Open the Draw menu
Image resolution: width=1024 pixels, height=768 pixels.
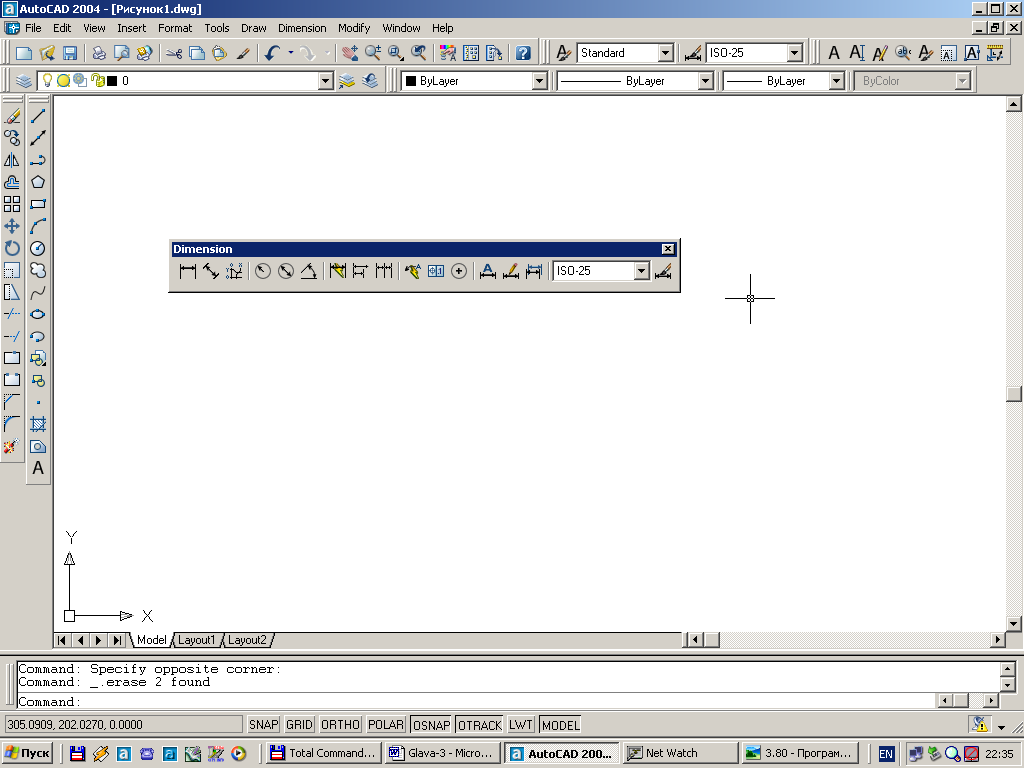pyautogui.click(x=253, y=28)
